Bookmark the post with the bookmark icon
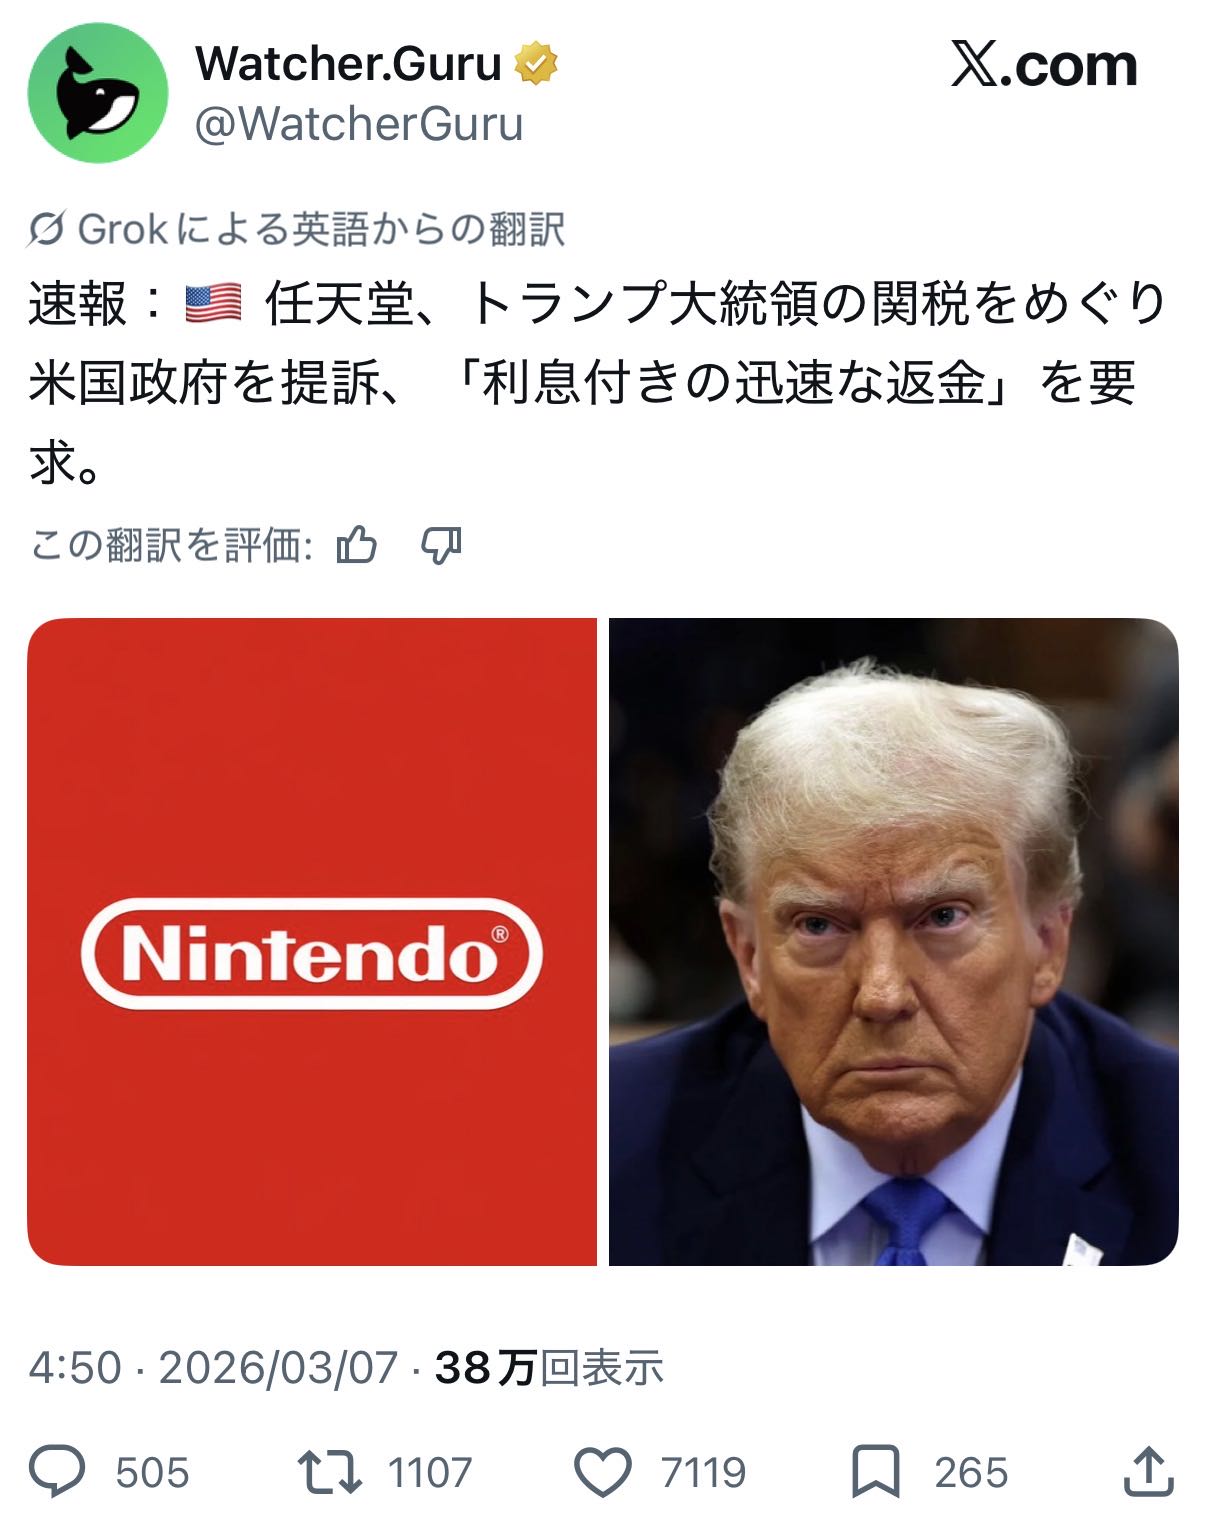The width and height of the screenshot is (1206, 1538). [876, 1472]
